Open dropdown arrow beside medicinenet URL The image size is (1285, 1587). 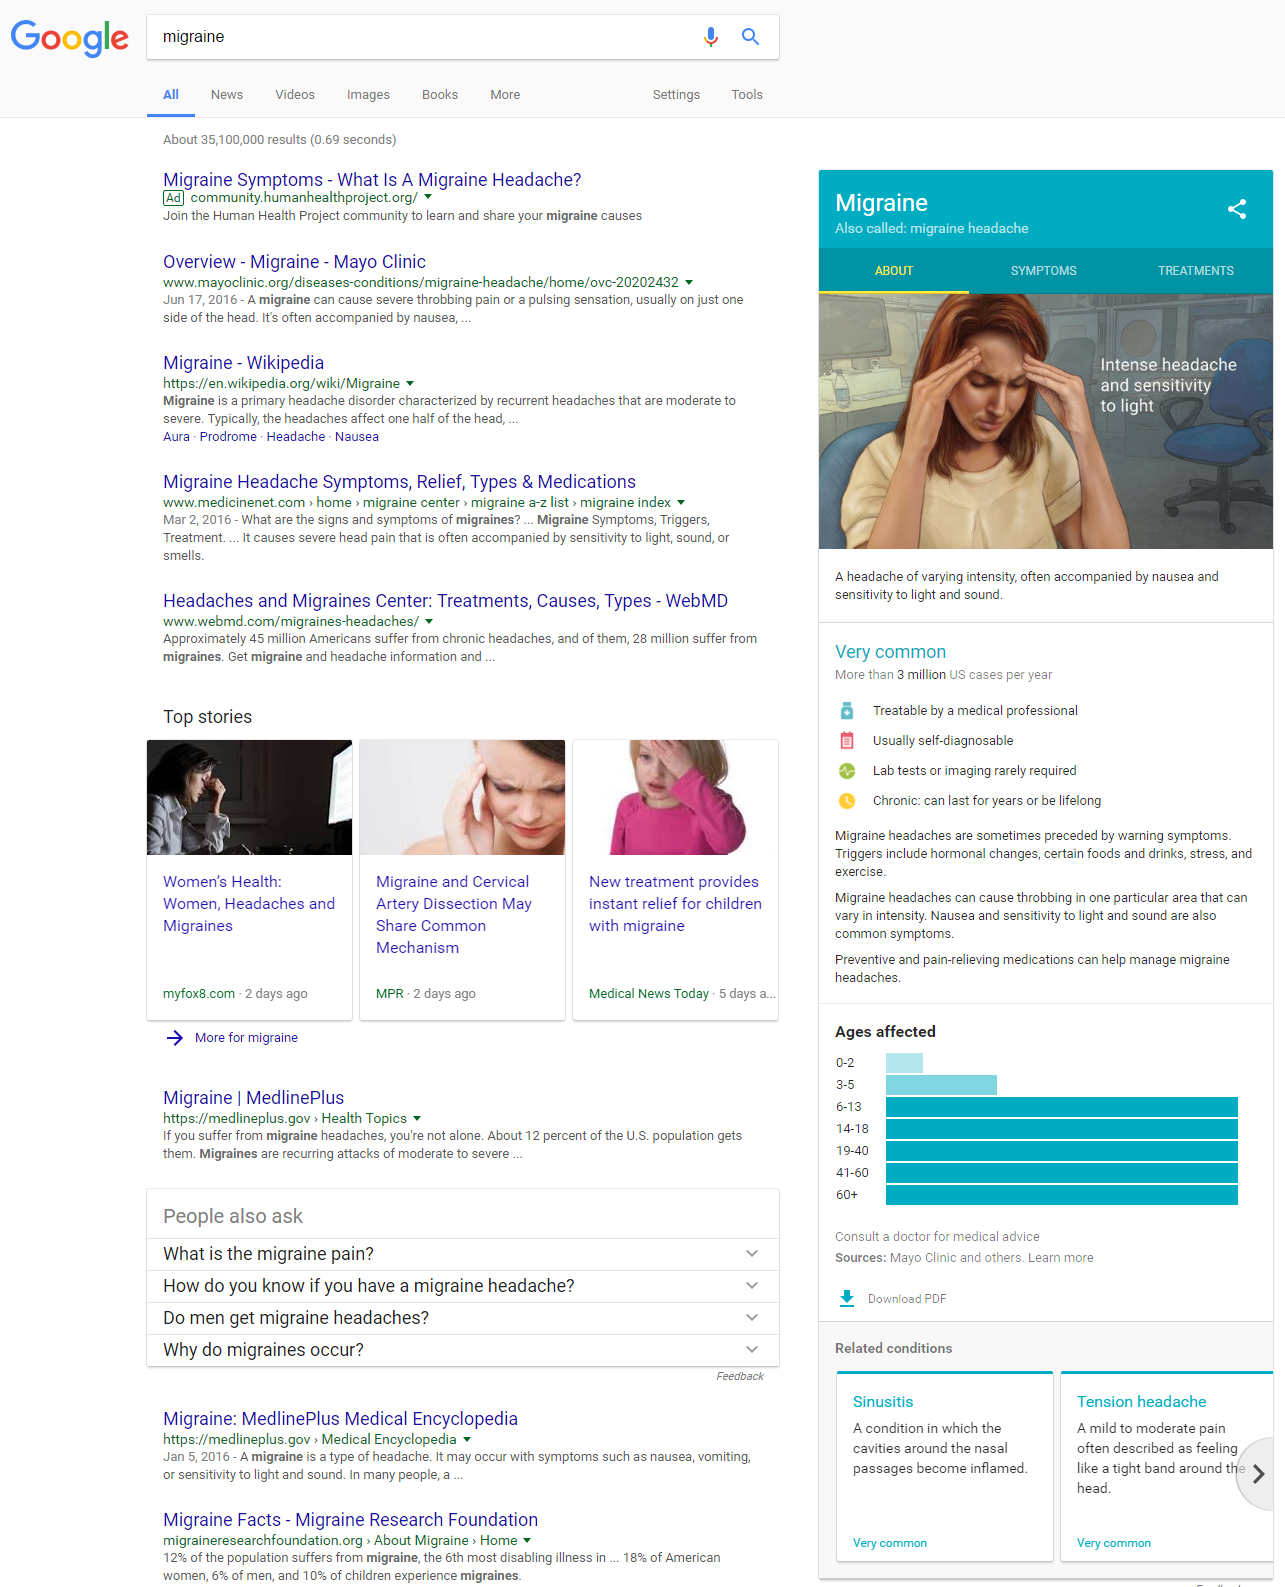[x=681, y=503]
